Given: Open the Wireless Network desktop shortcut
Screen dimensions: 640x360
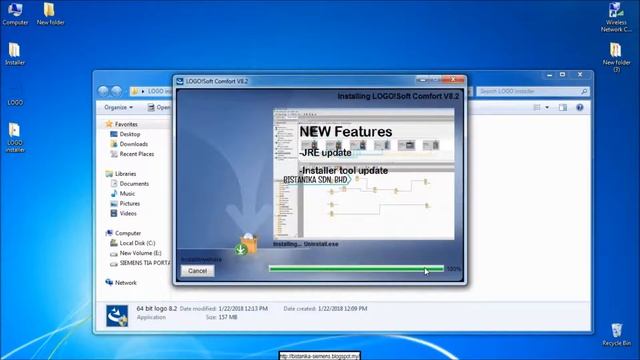Looking at the screenshot, I should click(x=616, y=16).
